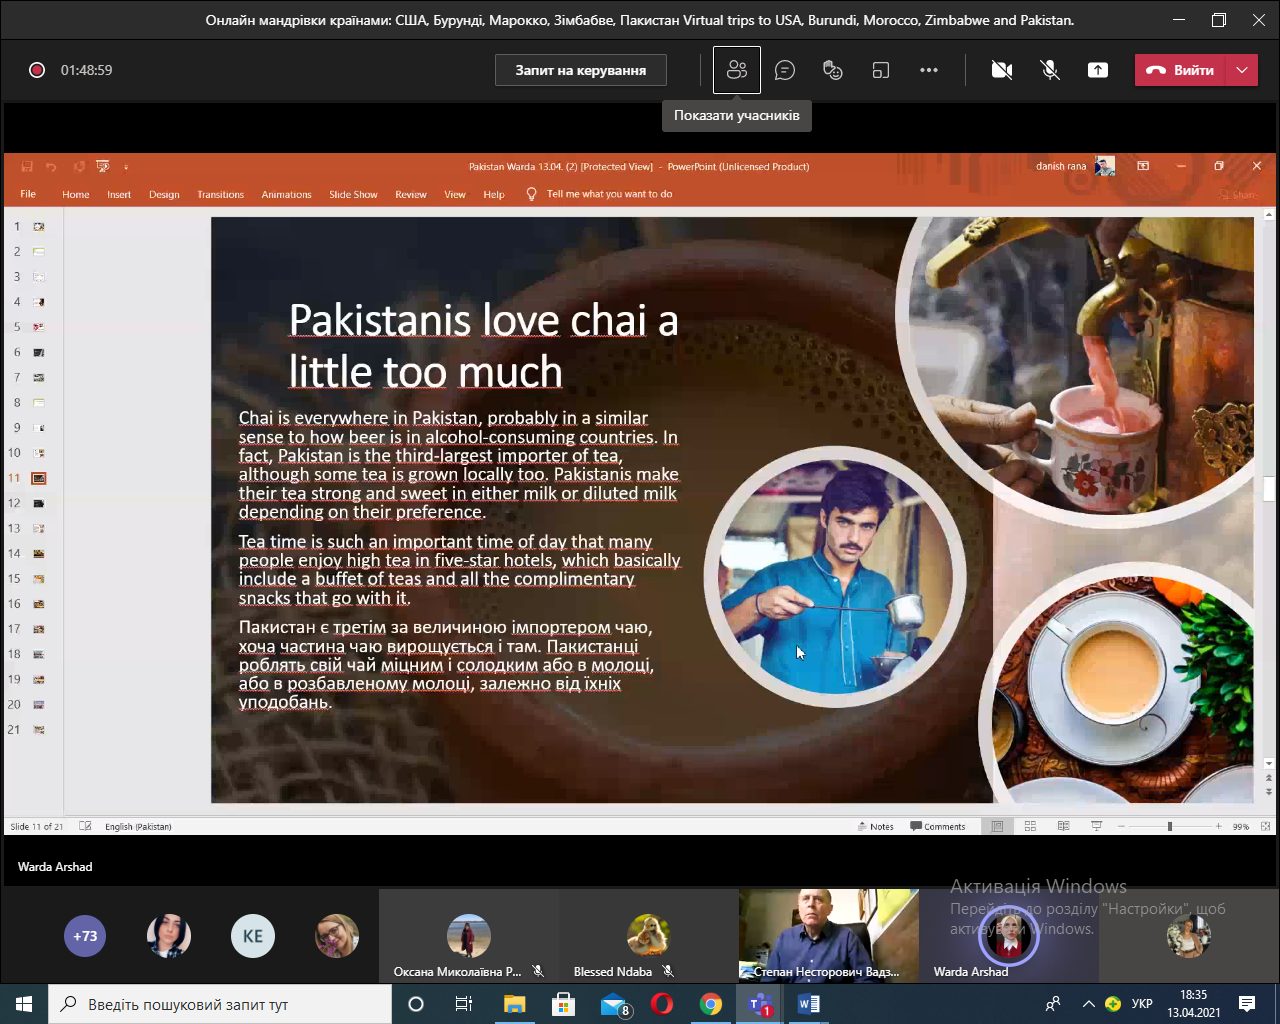Type in the Windows taskbar search box

pyautogui.click(x=220, y=1004)
